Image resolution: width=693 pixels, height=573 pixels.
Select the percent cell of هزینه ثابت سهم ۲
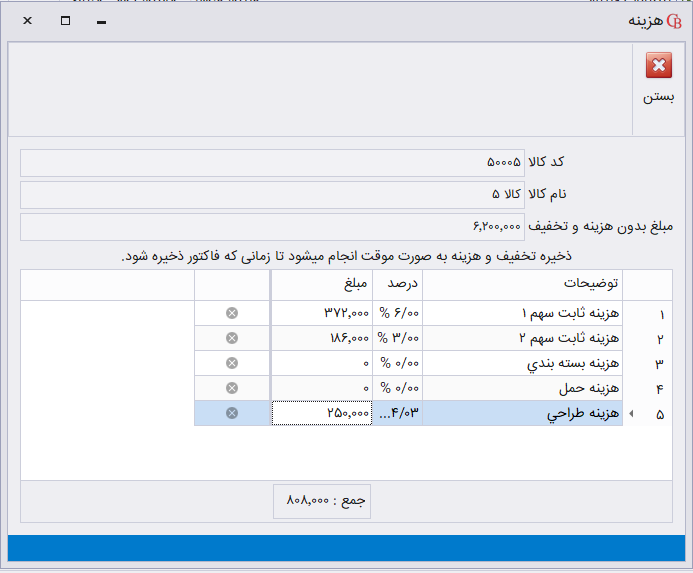[x=396, y=338]
